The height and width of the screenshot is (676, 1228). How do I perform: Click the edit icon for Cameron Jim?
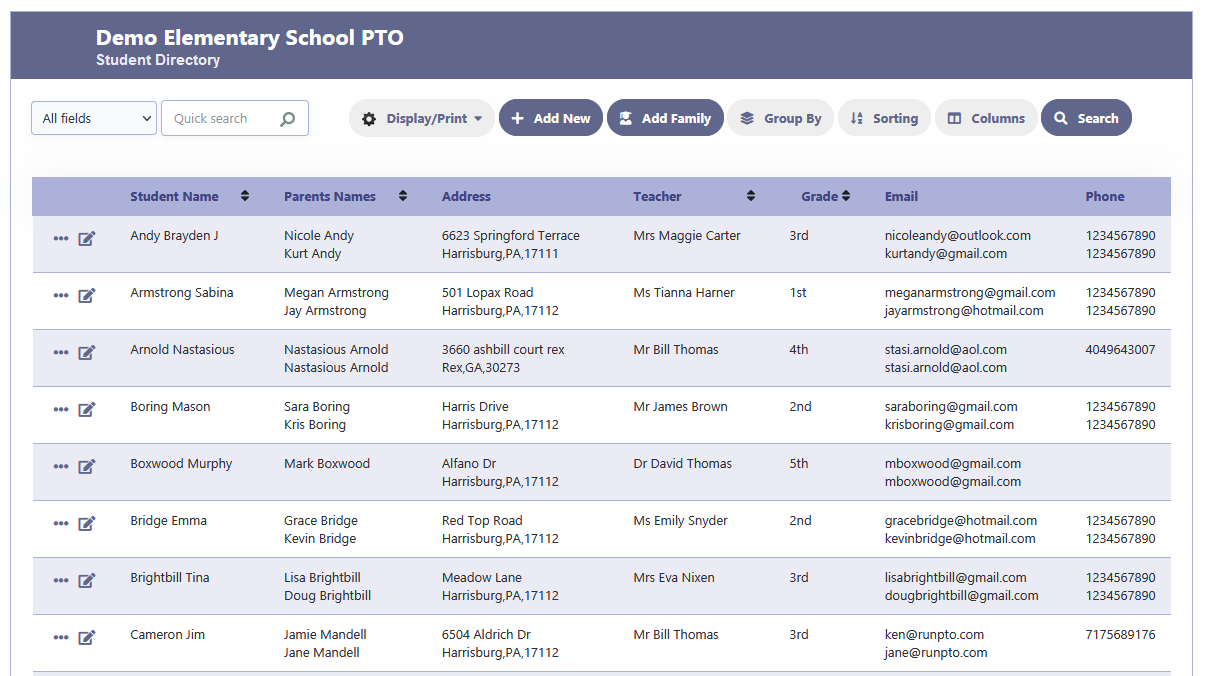tap(87, 637)
